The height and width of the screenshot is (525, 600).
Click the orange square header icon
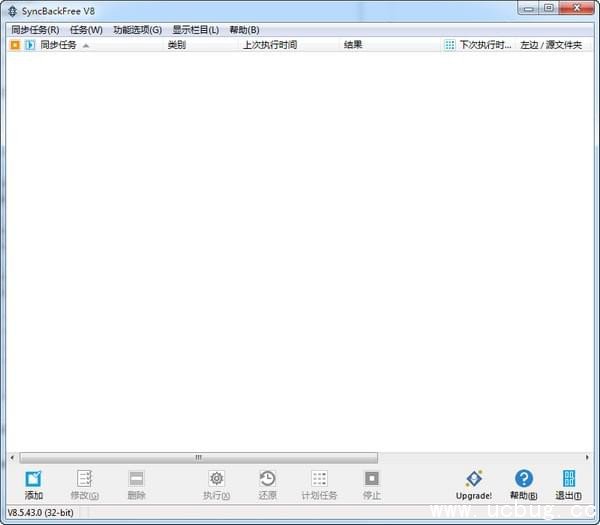click(15, 45)
